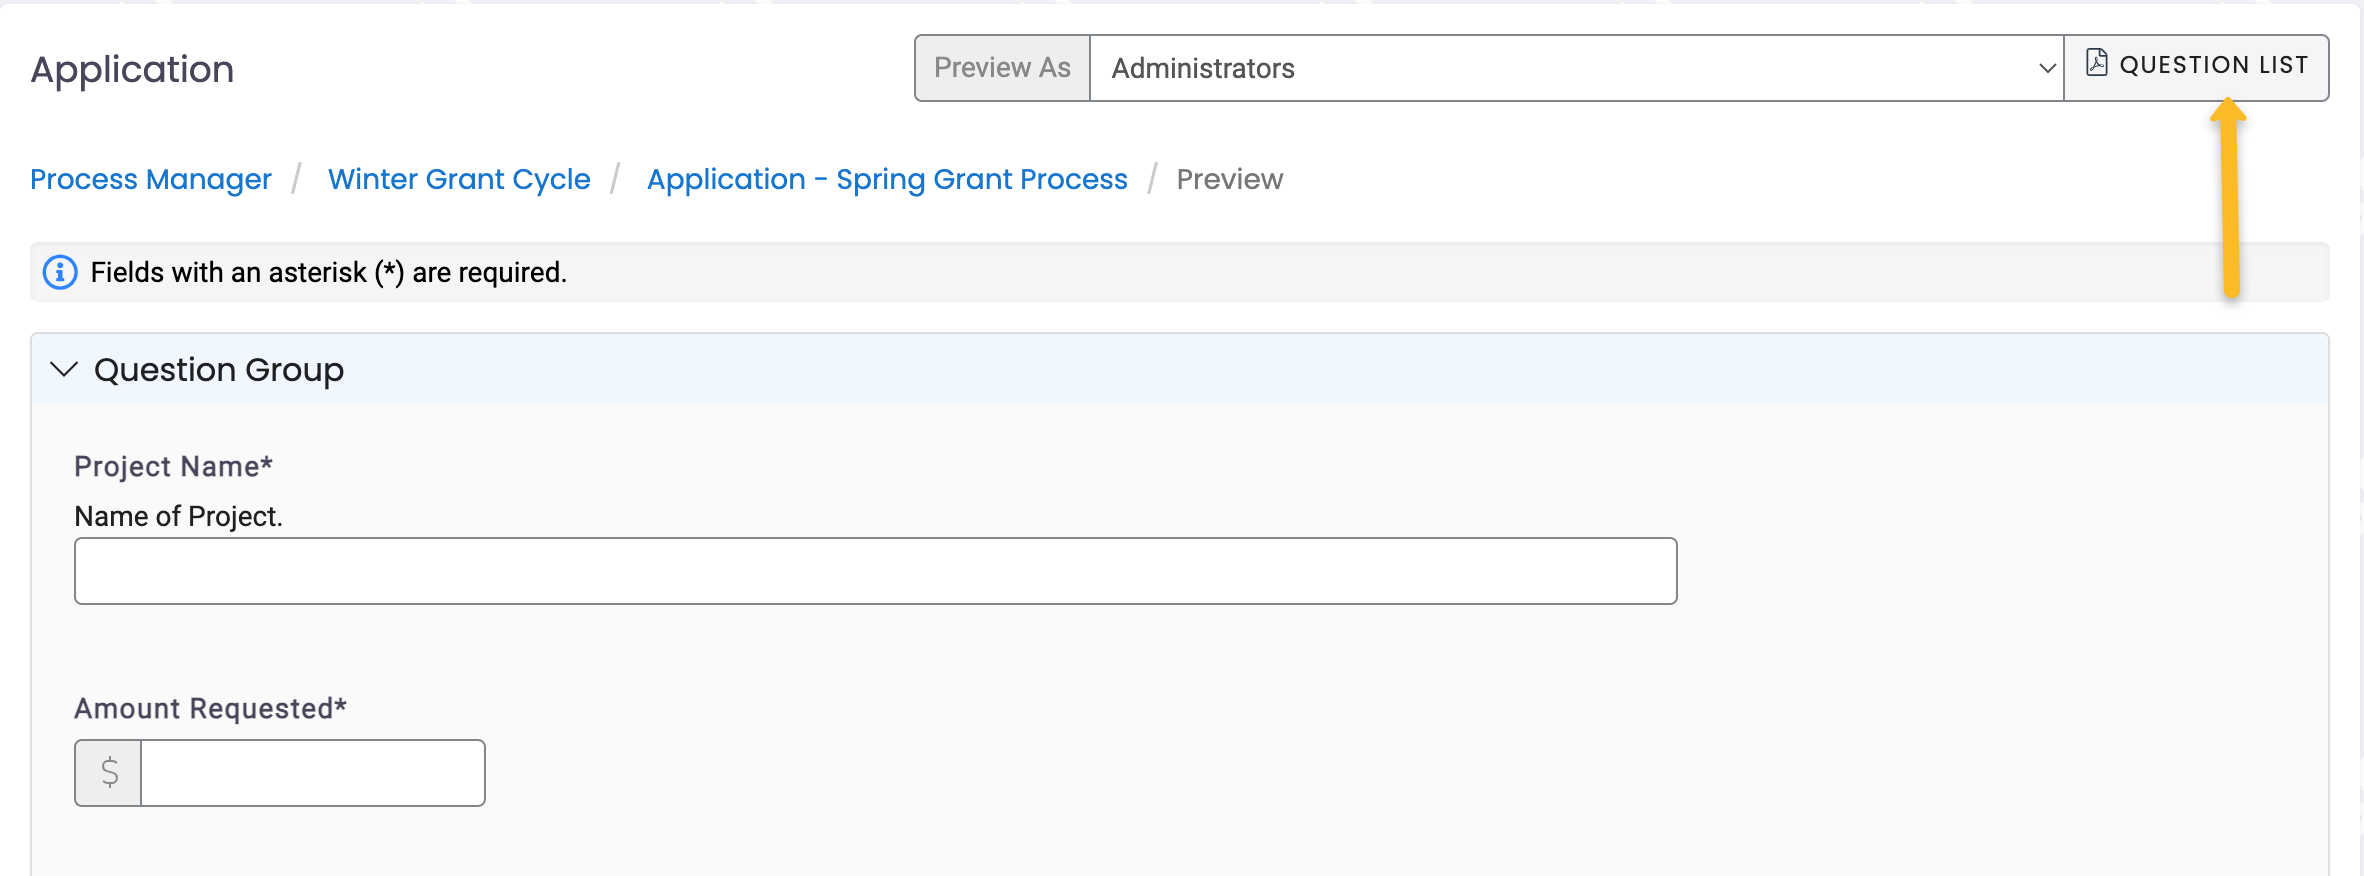Open the Winter Grant Cycle link
Image resolution: width=2364 pixels, height=876 pixels.
coord(459,179)
